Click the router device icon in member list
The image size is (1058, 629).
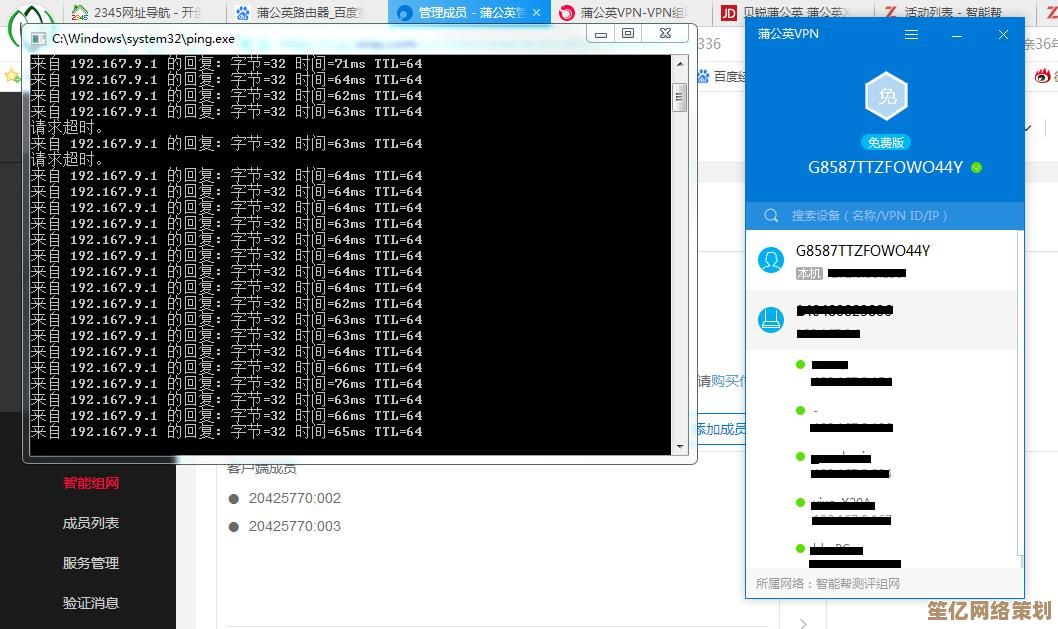pyautogui.click(x=771, y=320)
